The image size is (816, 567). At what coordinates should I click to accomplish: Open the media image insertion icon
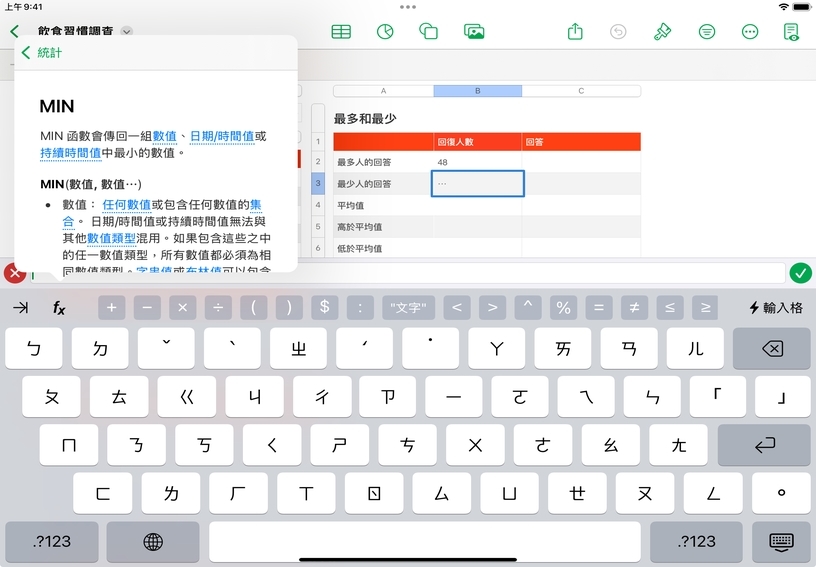(474, 32)
